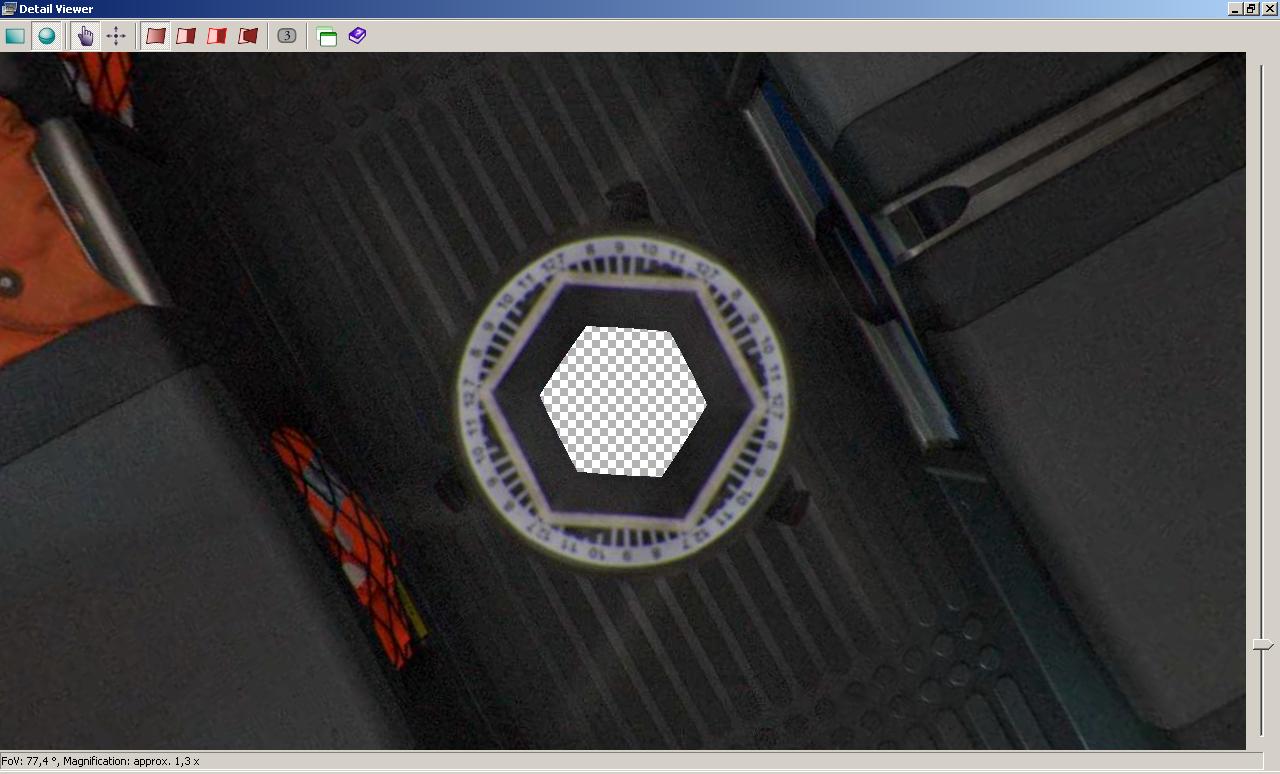Minimize the Detail Viewer window
Screen dimensions: 1280x774
pos(1235,9)
